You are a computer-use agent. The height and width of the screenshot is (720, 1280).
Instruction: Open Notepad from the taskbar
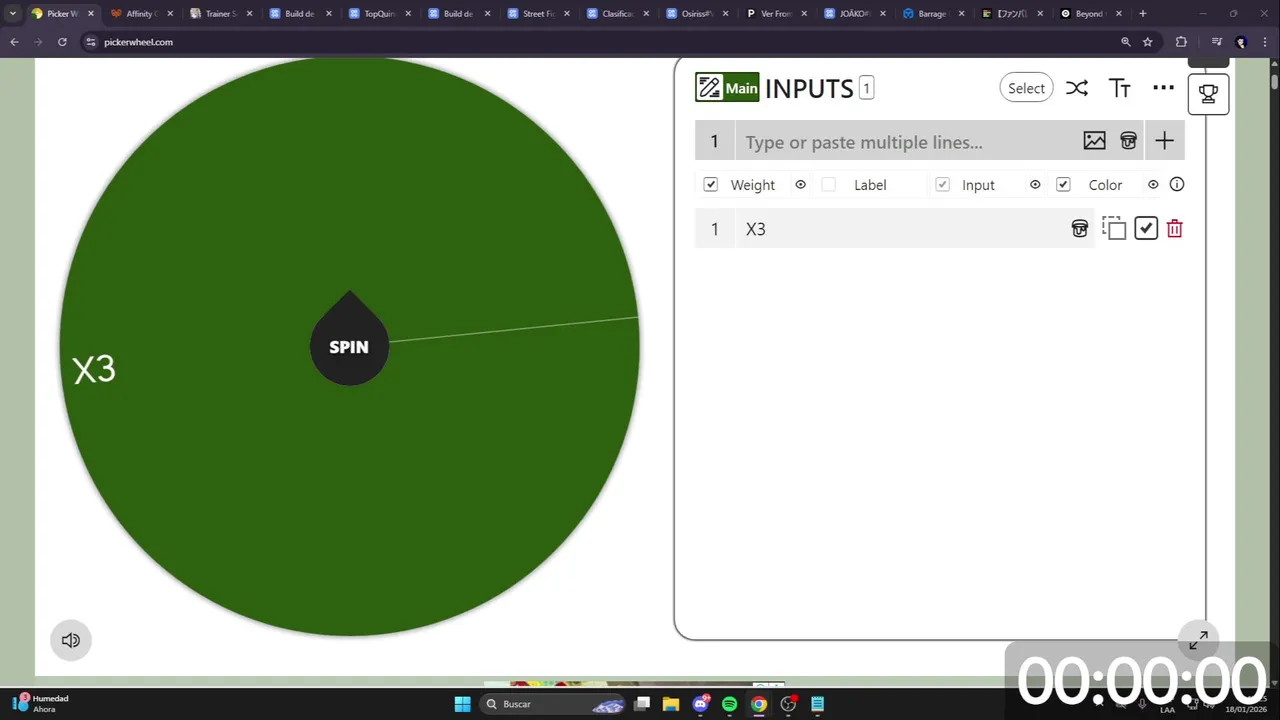(x=817, y=704)
